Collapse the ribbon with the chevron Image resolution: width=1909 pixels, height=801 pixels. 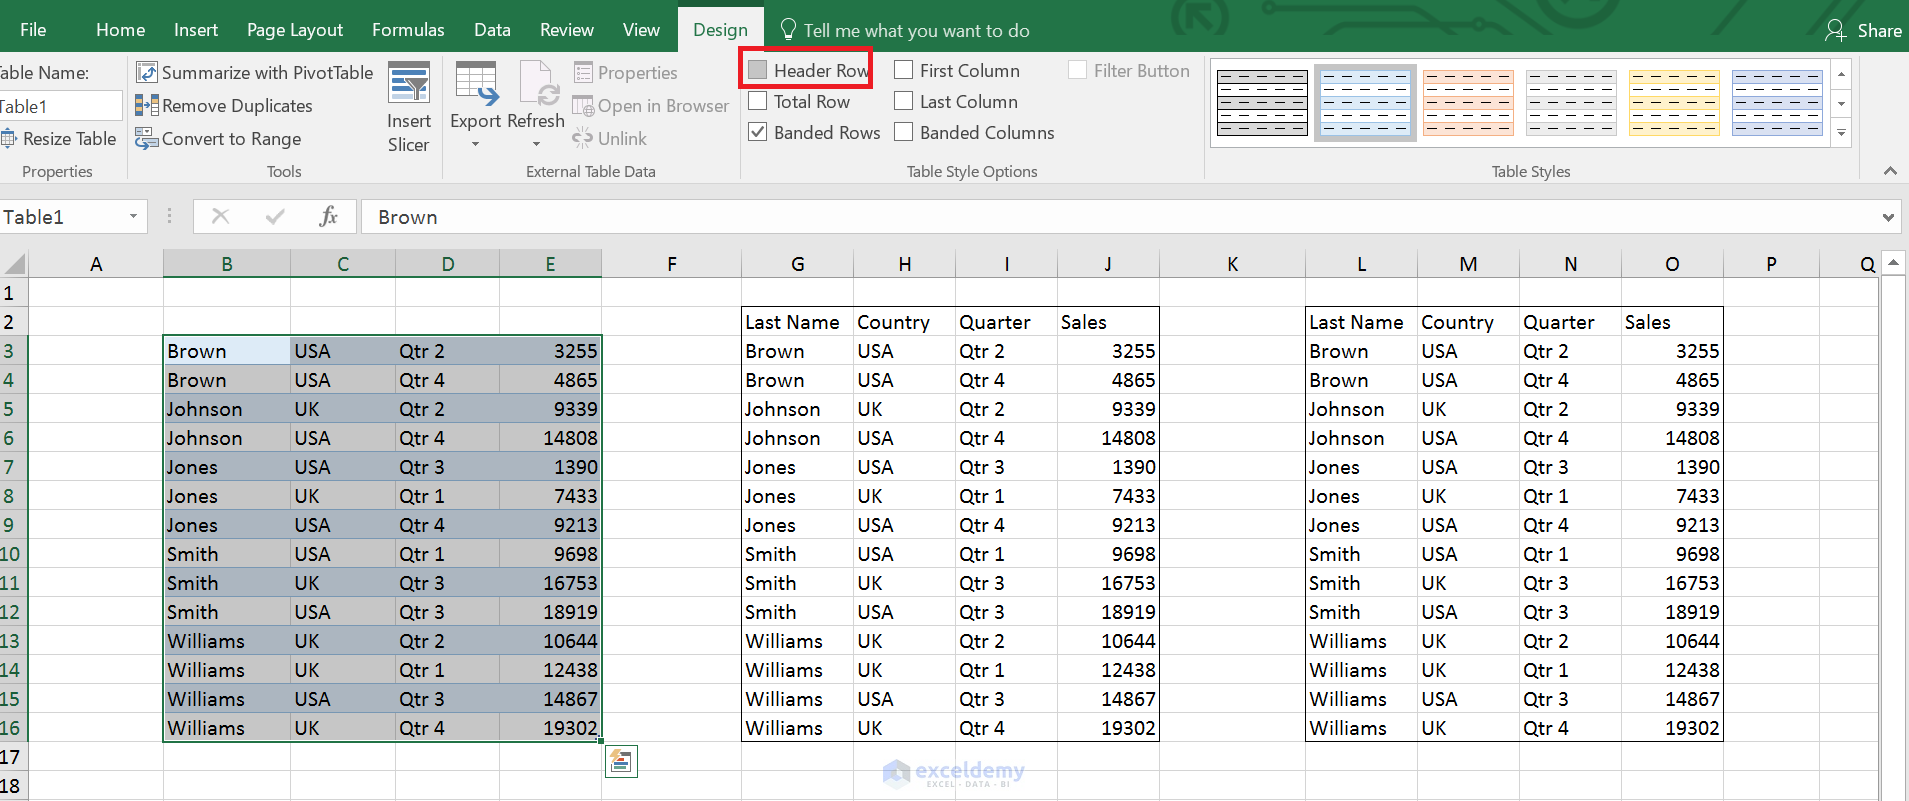click(x=1890, y=171)
